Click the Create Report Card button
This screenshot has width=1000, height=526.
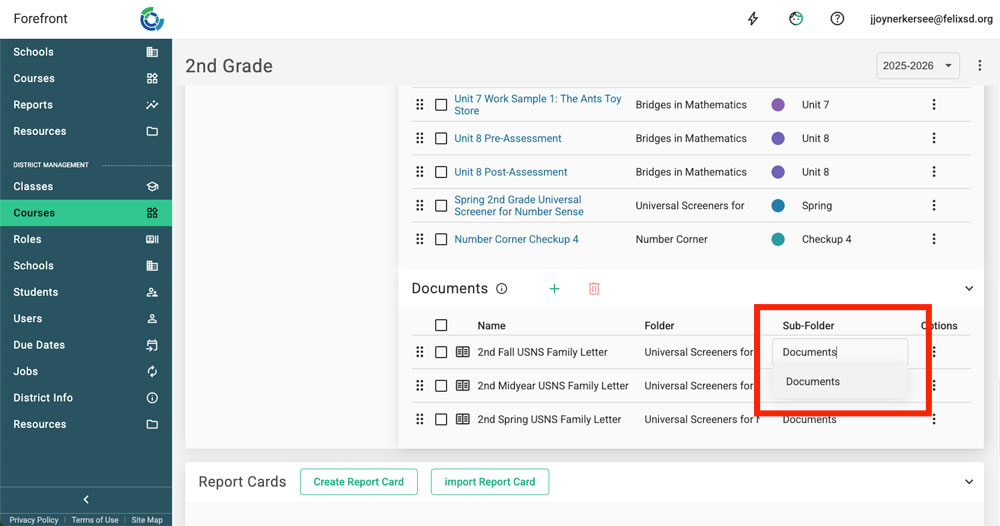point(359,482)
